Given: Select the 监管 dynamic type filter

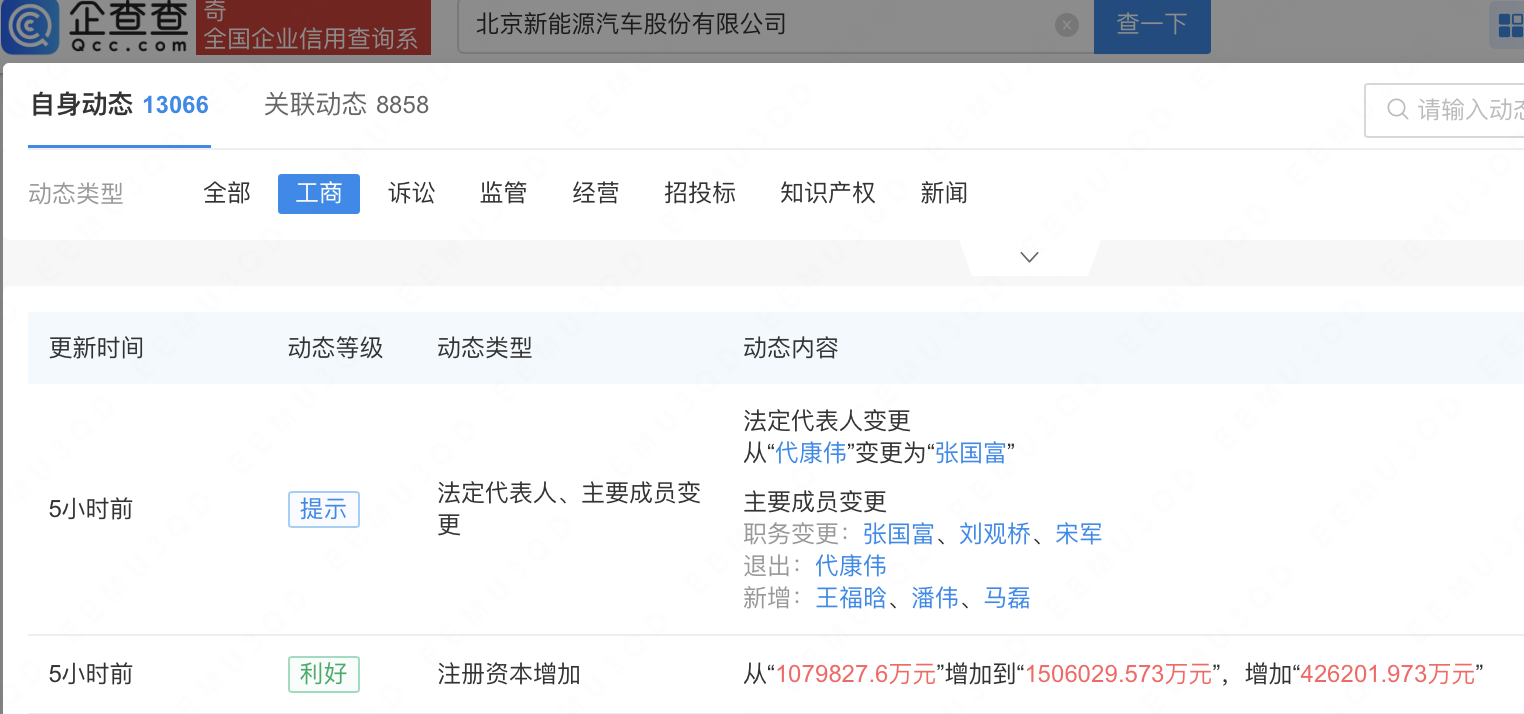Looking at the screenshot, I should (503, 193).
